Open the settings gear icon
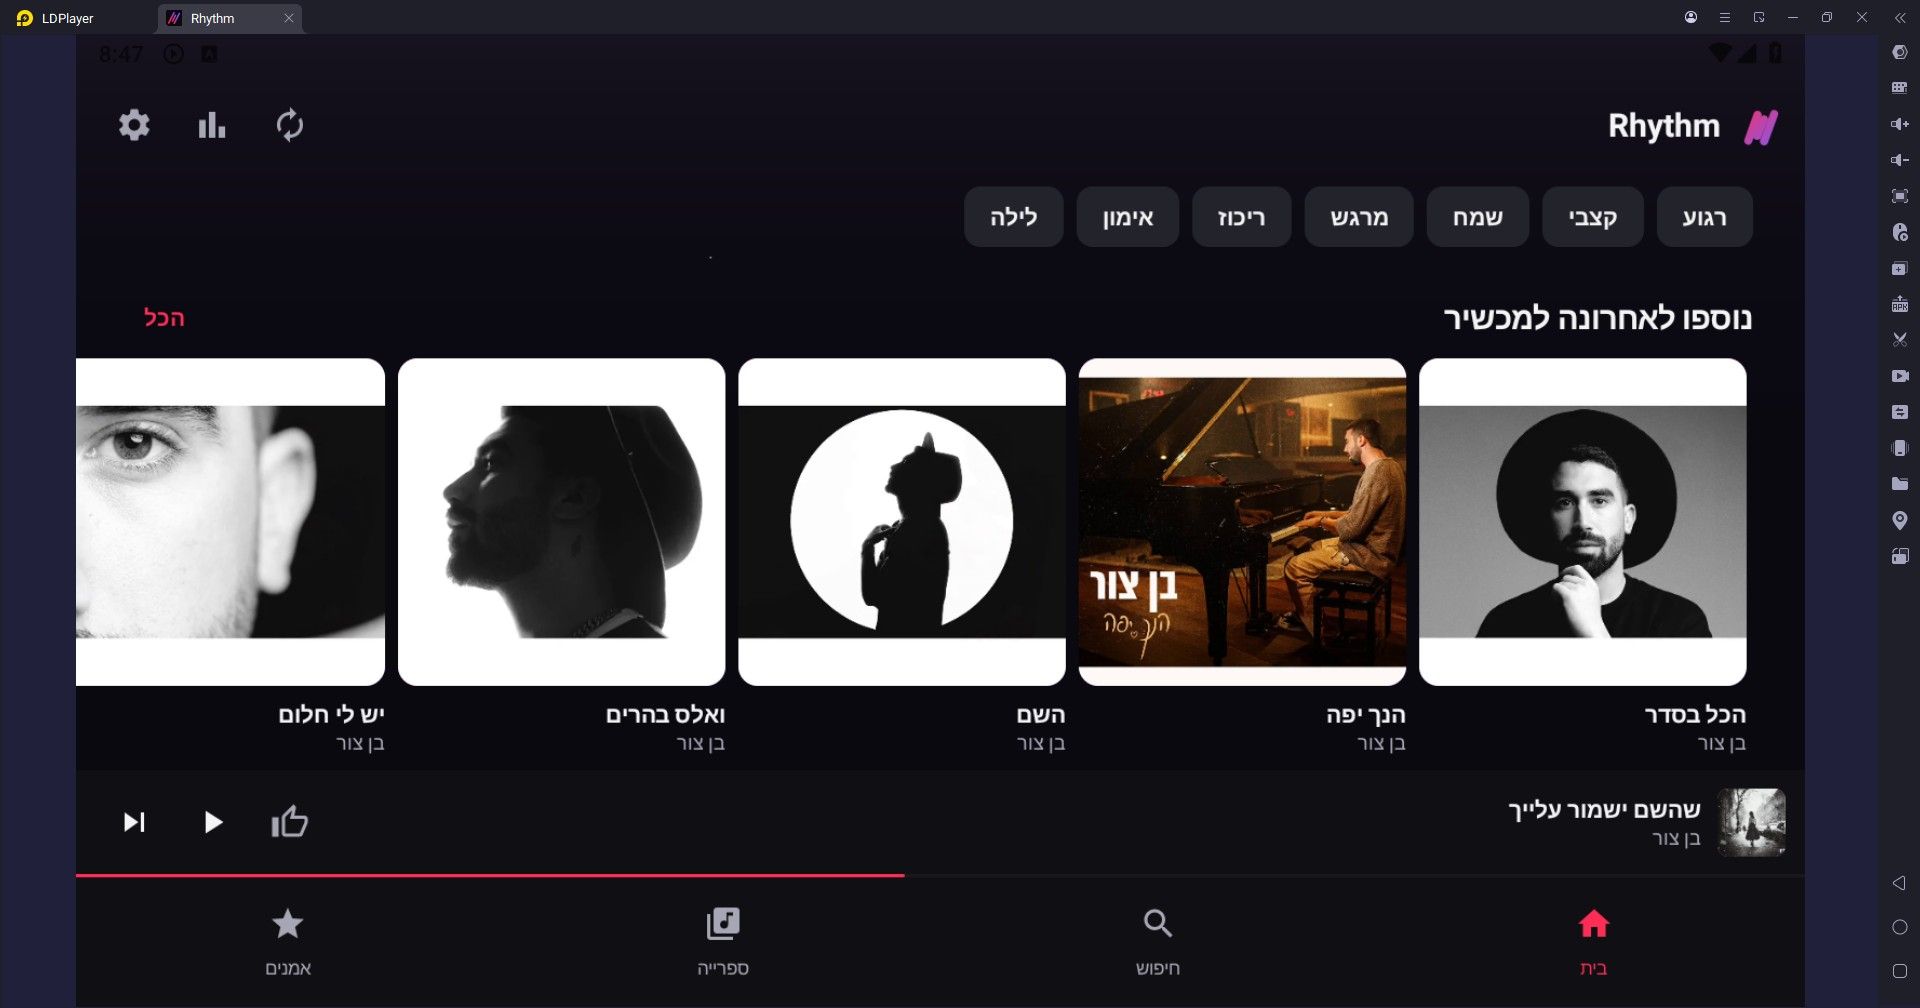This screenshot has width=1920, height=1008. pyautogui.click(x=134, y=125)
